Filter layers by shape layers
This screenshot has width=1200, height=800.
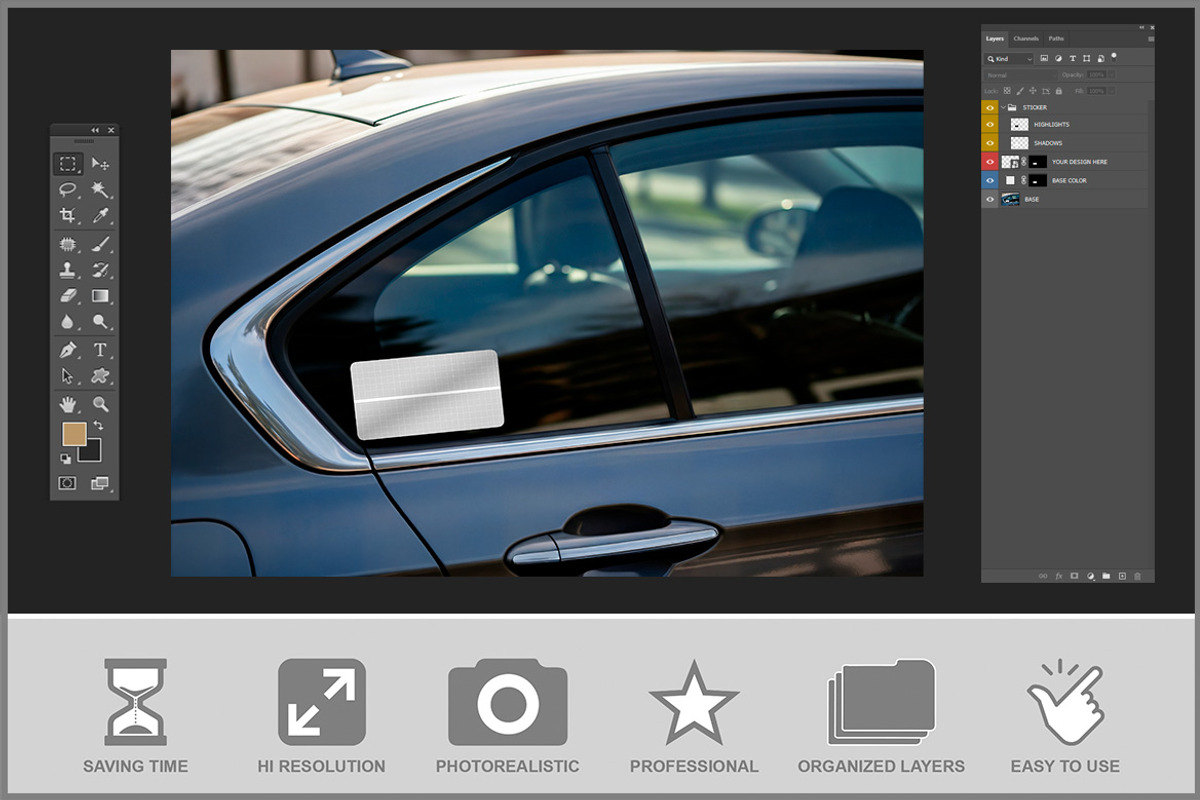1087,58
